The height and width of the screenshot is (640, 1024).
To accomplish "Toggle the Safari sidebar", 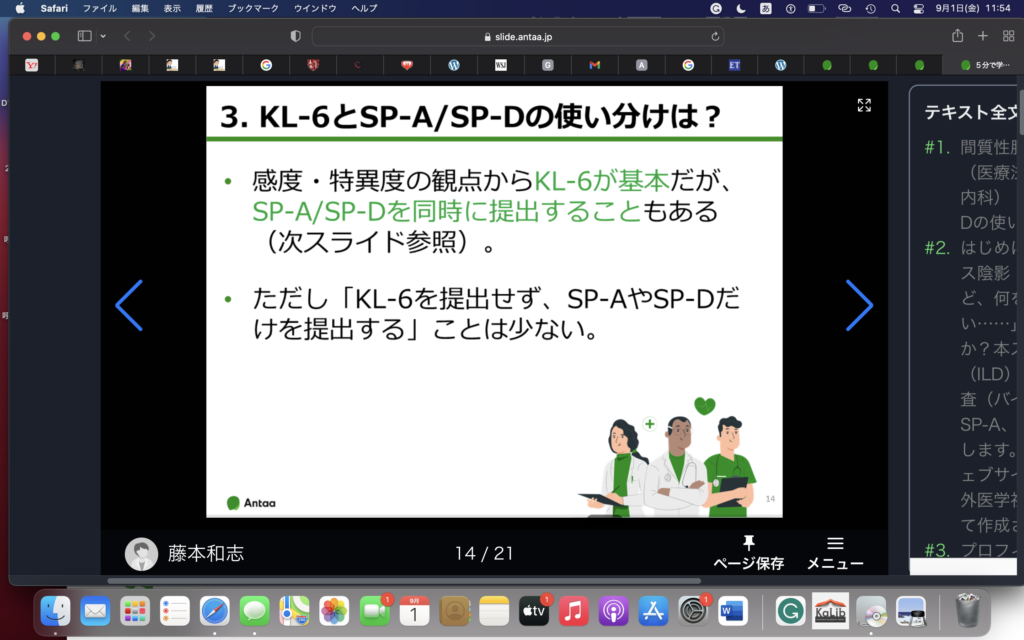I will click(x=84, y=36).
